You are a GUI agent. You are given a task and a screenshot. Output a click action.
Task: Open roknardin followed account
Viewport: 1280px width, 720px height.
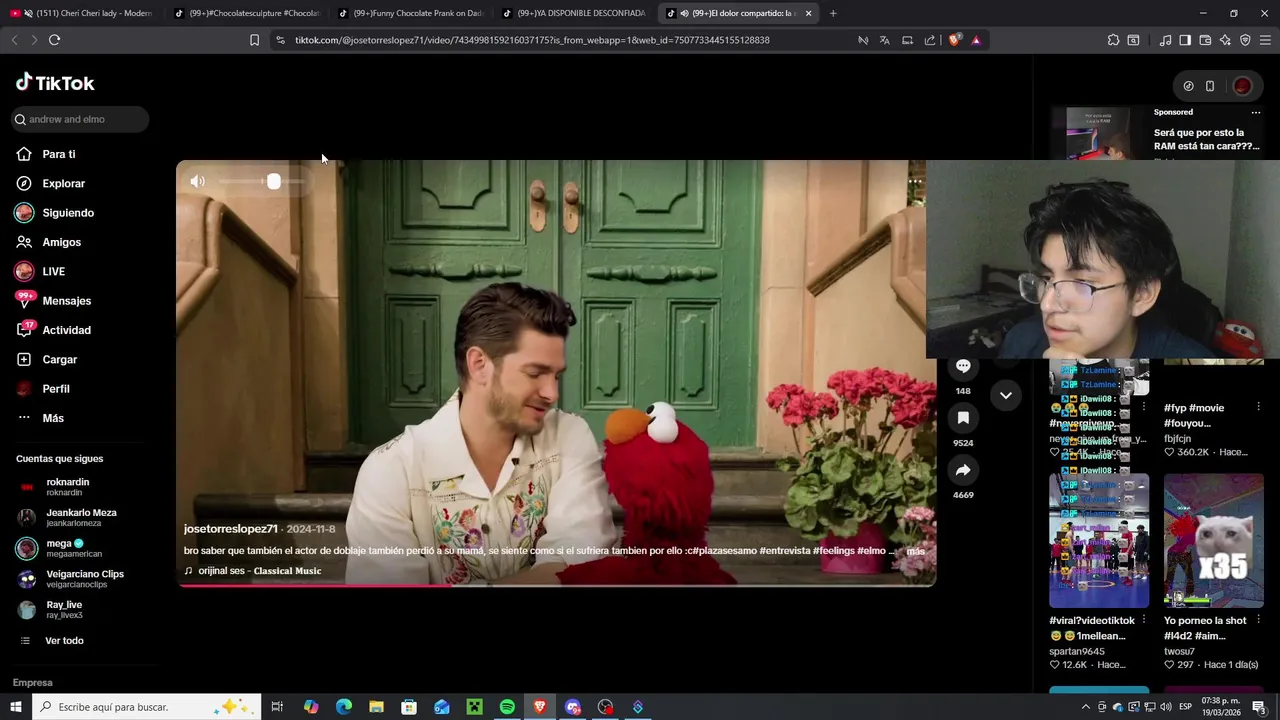(68, 487)
